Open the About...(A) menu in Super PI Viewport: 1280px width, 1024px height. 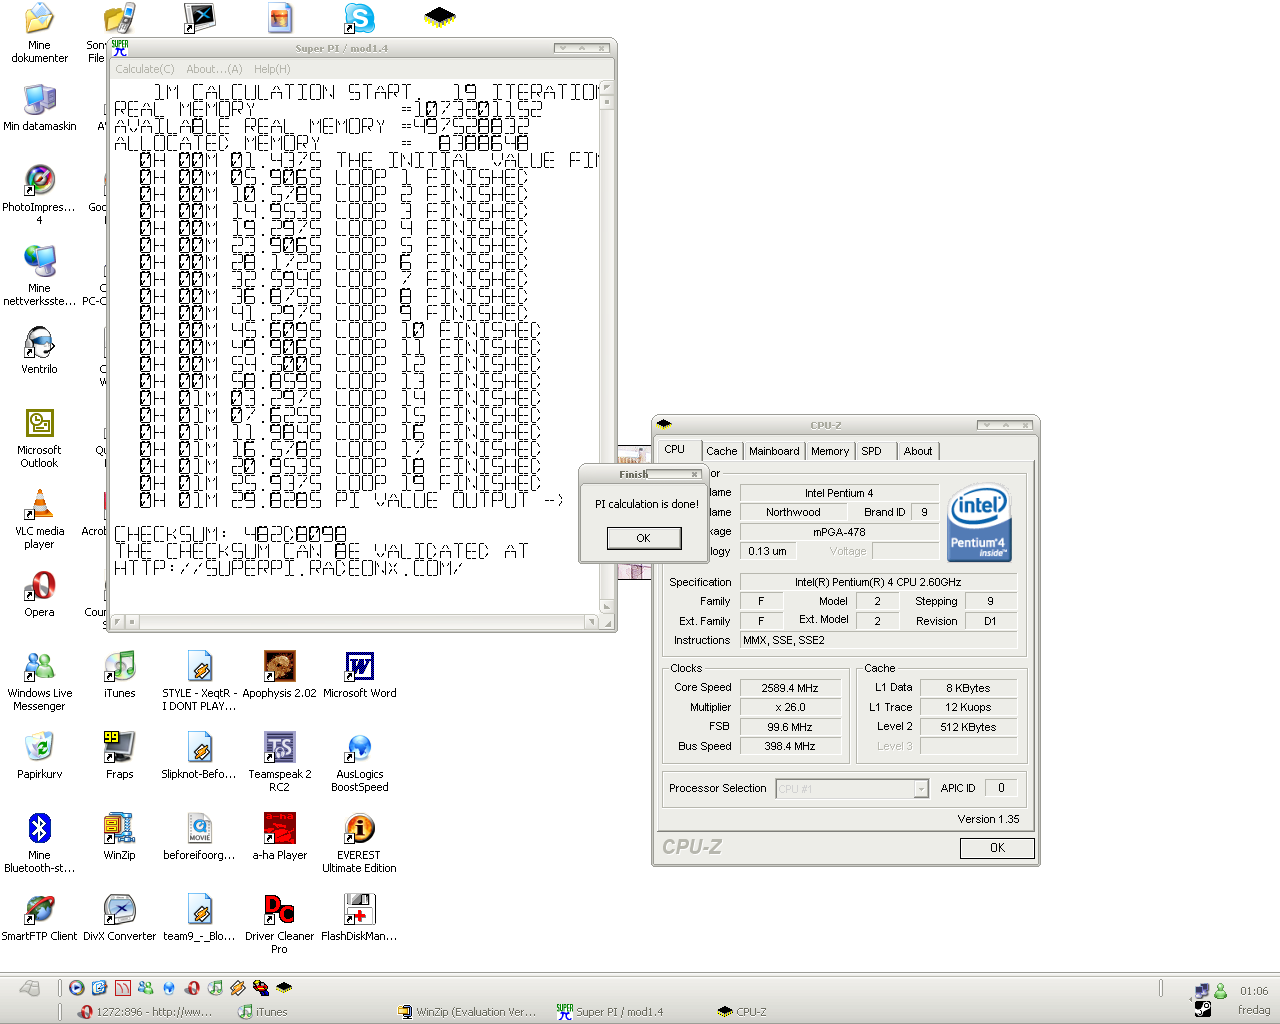(x=214, y=69)
